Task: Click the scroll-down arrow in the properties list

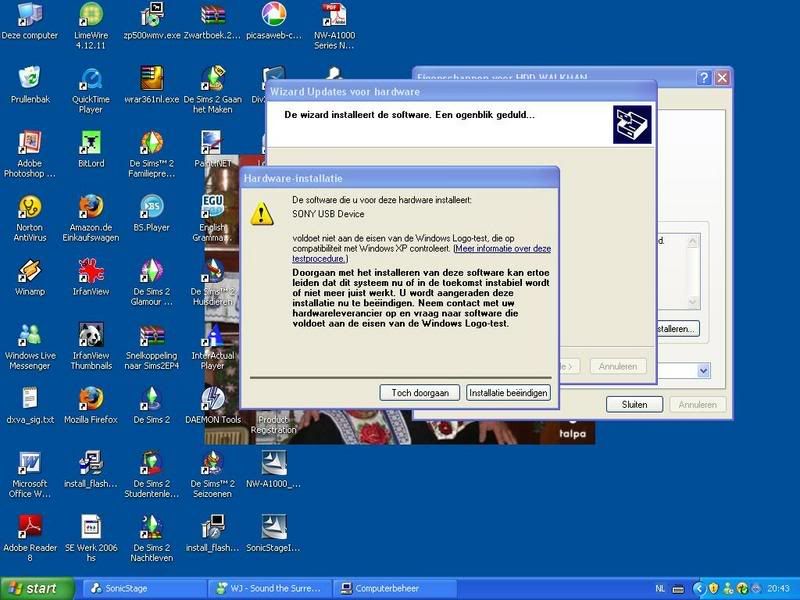Action: tap(692, 302)
